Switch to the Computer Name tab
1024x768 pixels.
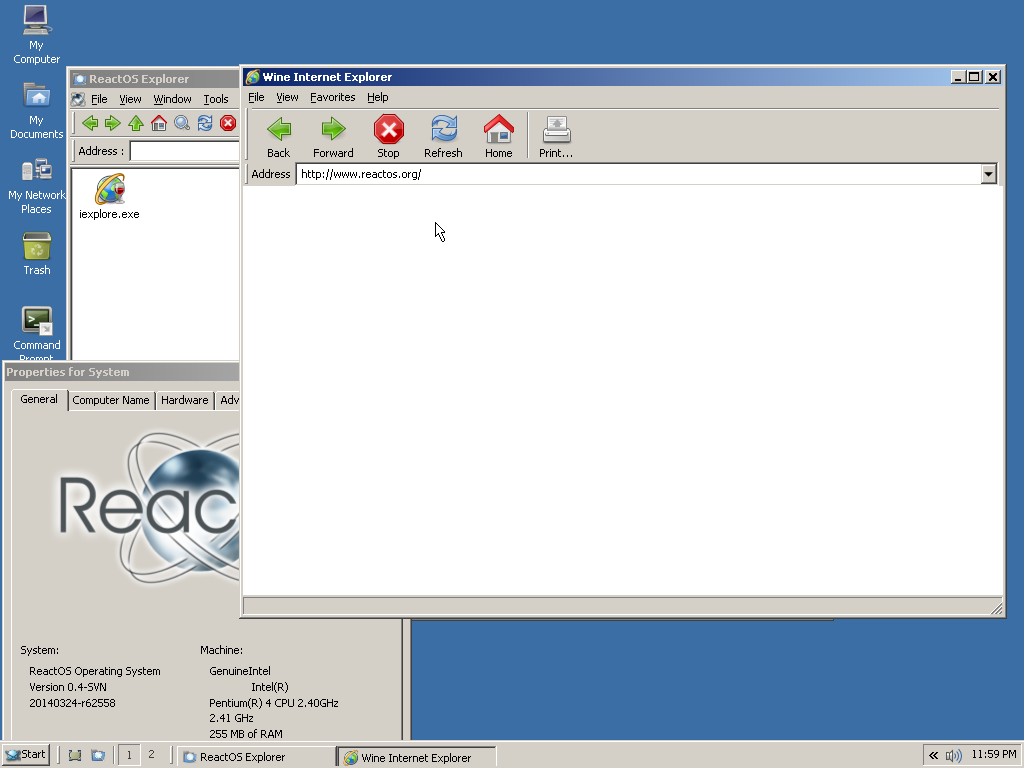pyautogui.click(x=111, y=400)
